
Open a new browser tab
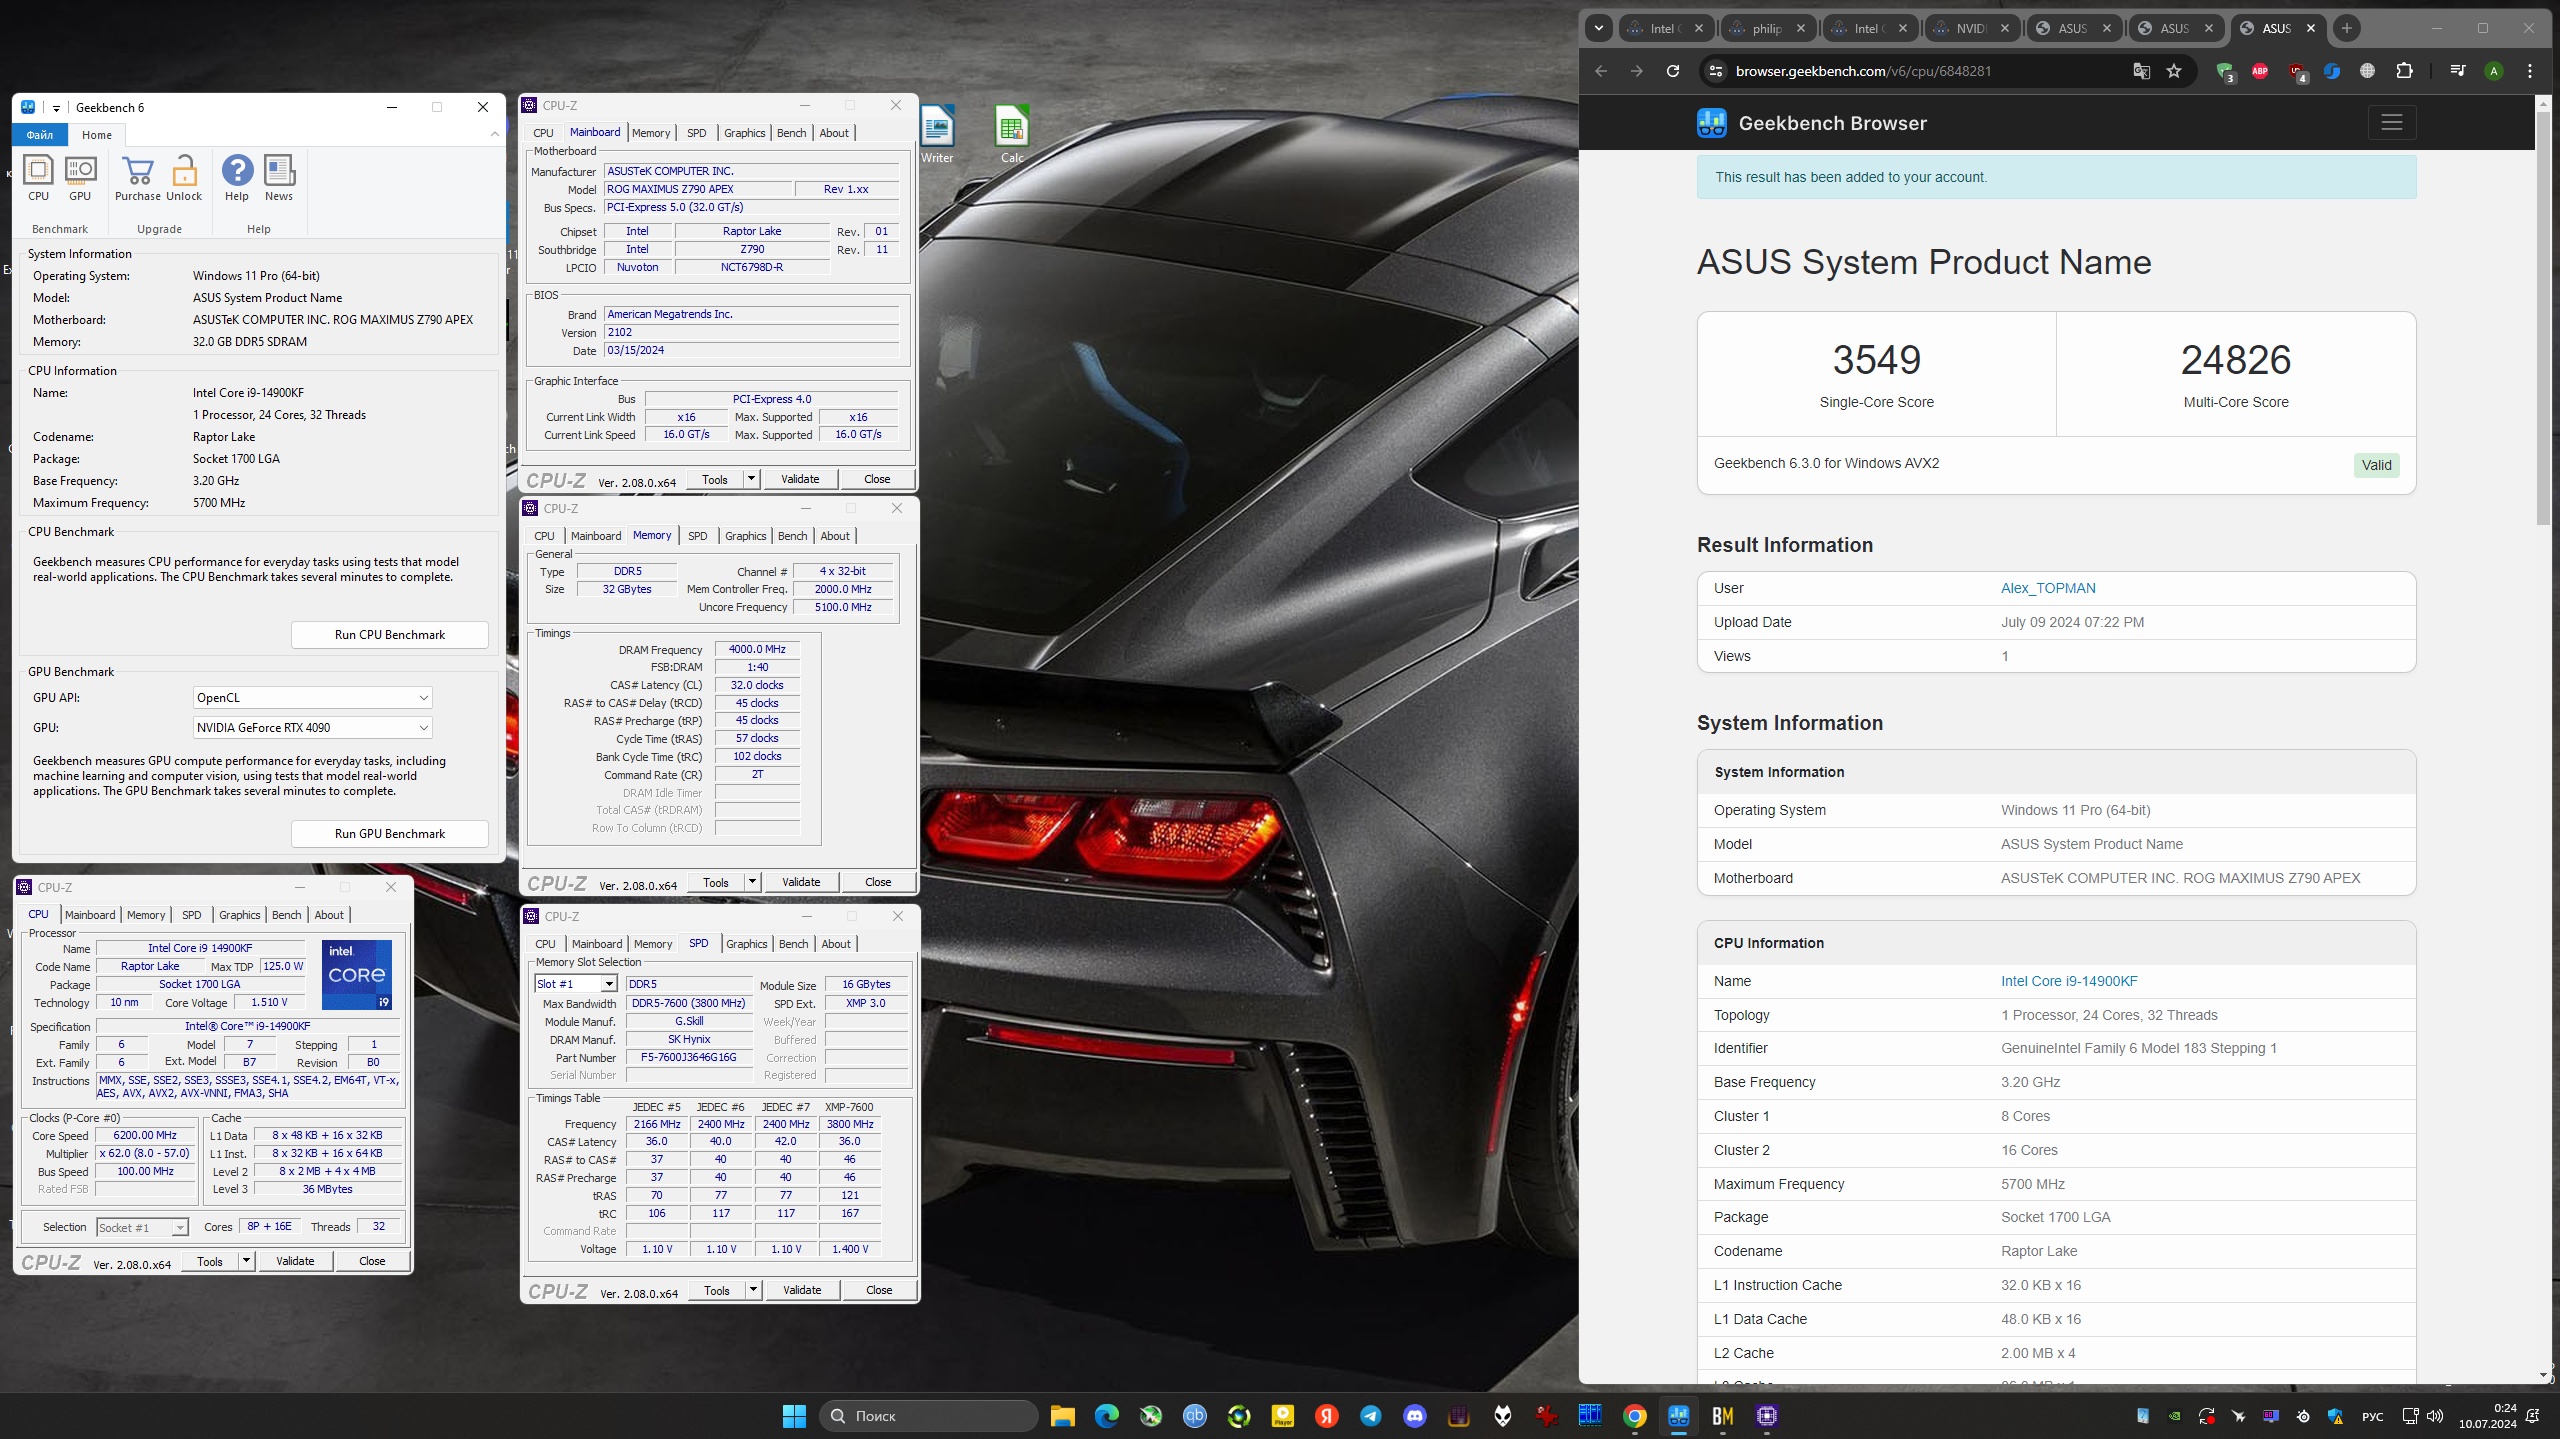tap(2346, 28)
